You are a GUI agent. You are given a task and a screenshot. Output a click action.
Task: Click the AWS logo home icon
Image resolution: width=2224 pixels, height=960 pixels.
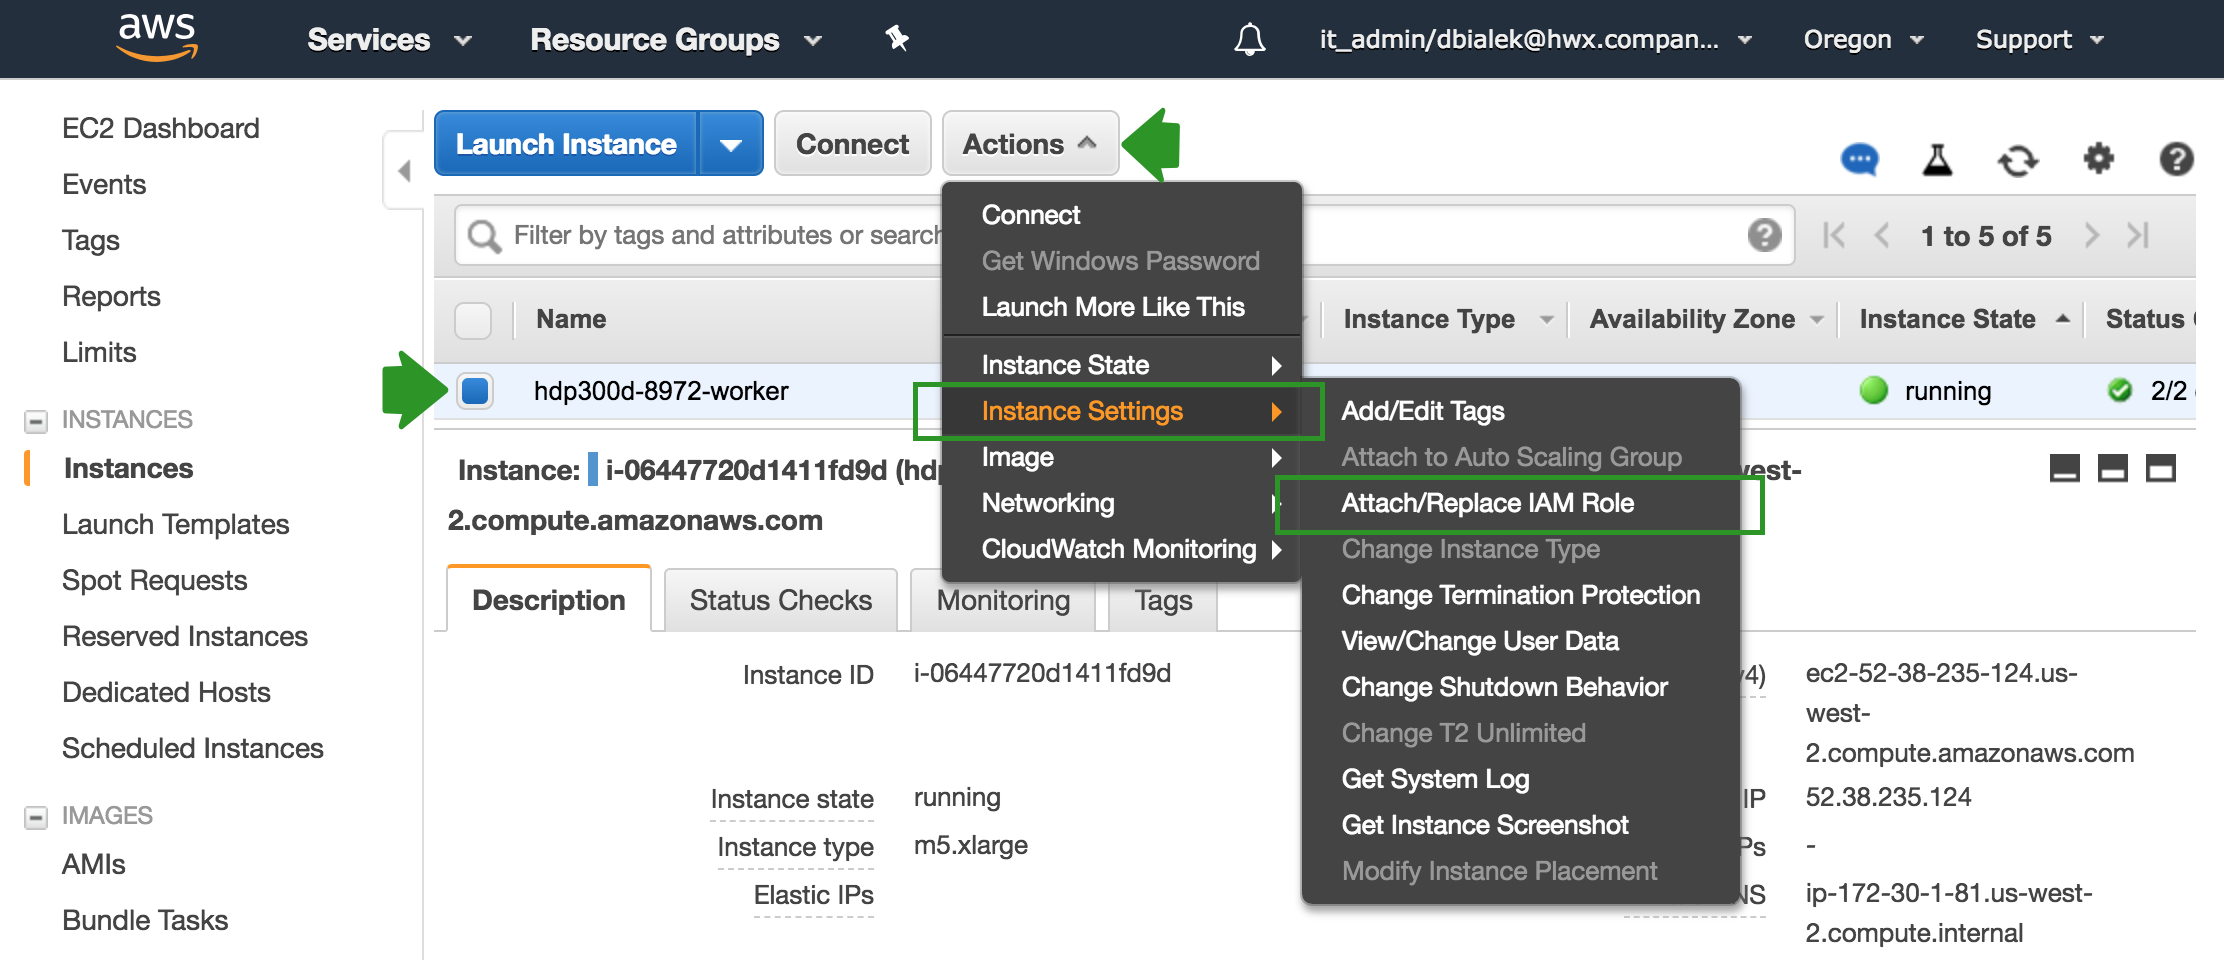(x=157, y=37)
